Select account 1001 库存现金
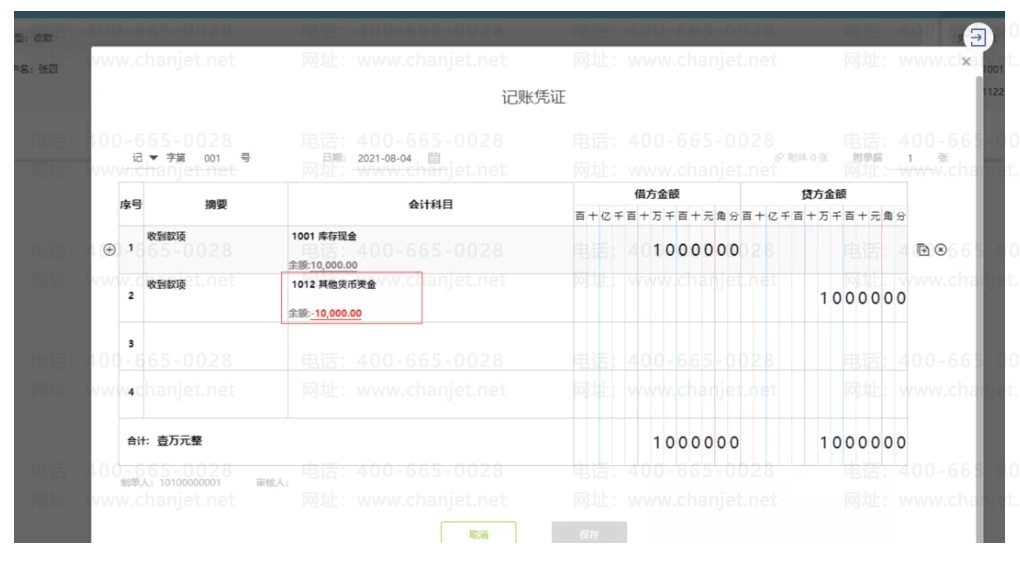Viewport: 1020px width, 566px height. pyautogui.click(x=324, y=236)
